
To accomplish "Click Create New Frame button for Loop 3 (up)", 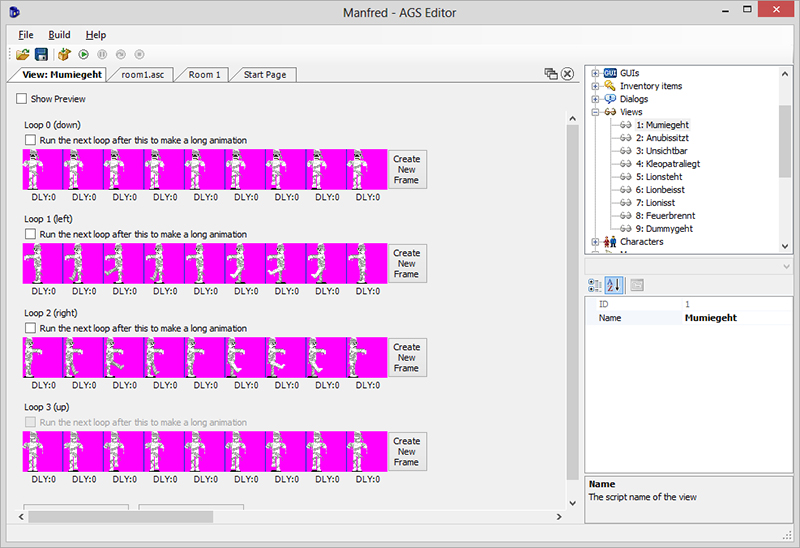I will (406, 452).
